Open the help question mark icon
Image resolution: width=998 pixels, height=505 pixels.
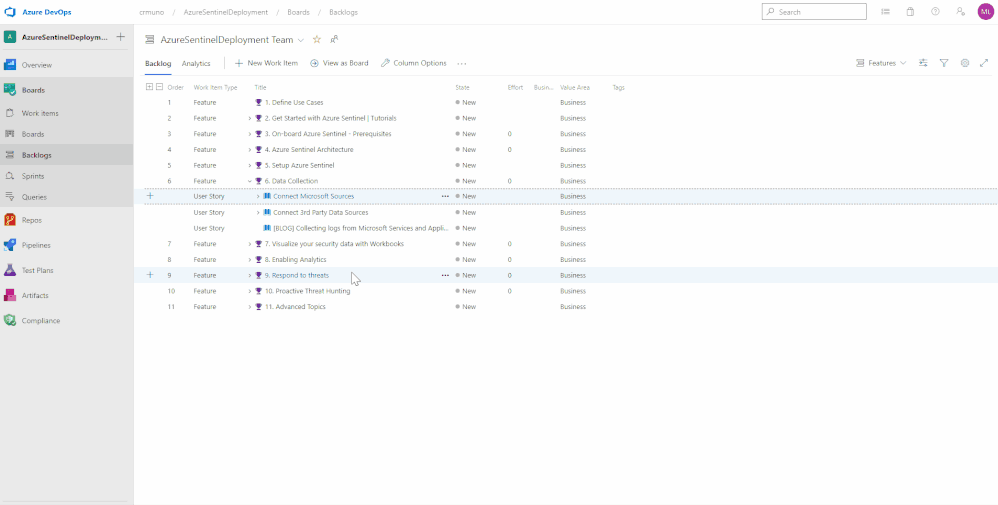tap(935, 11)
